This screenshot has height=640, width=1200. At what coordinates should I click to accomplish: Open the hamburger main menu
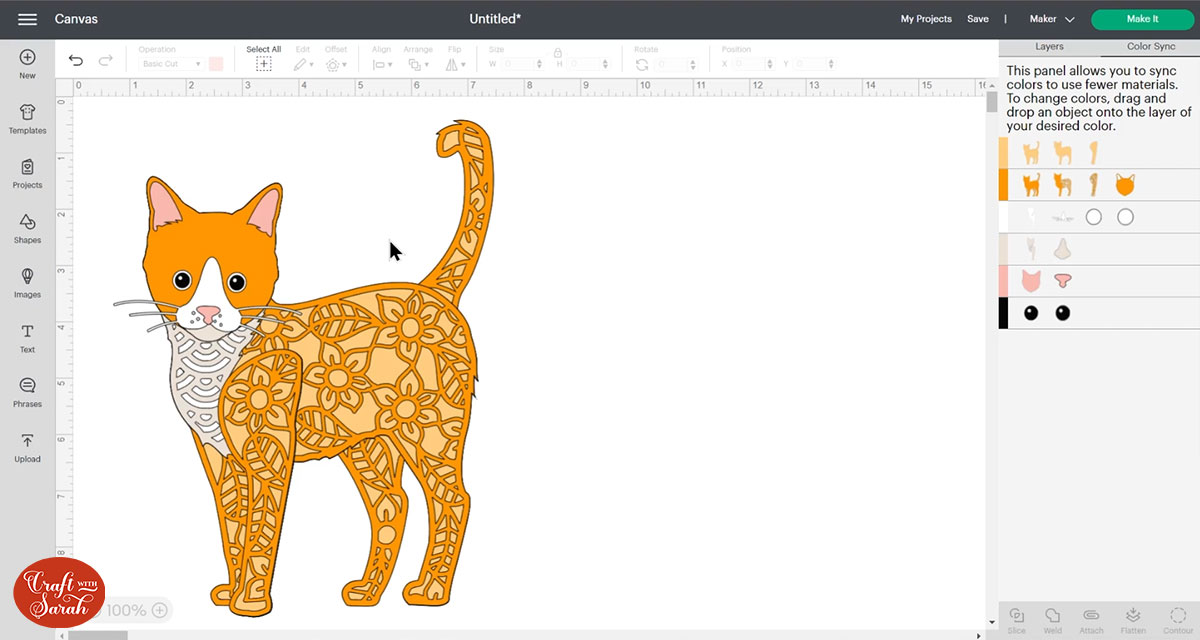tap(27, 19)
